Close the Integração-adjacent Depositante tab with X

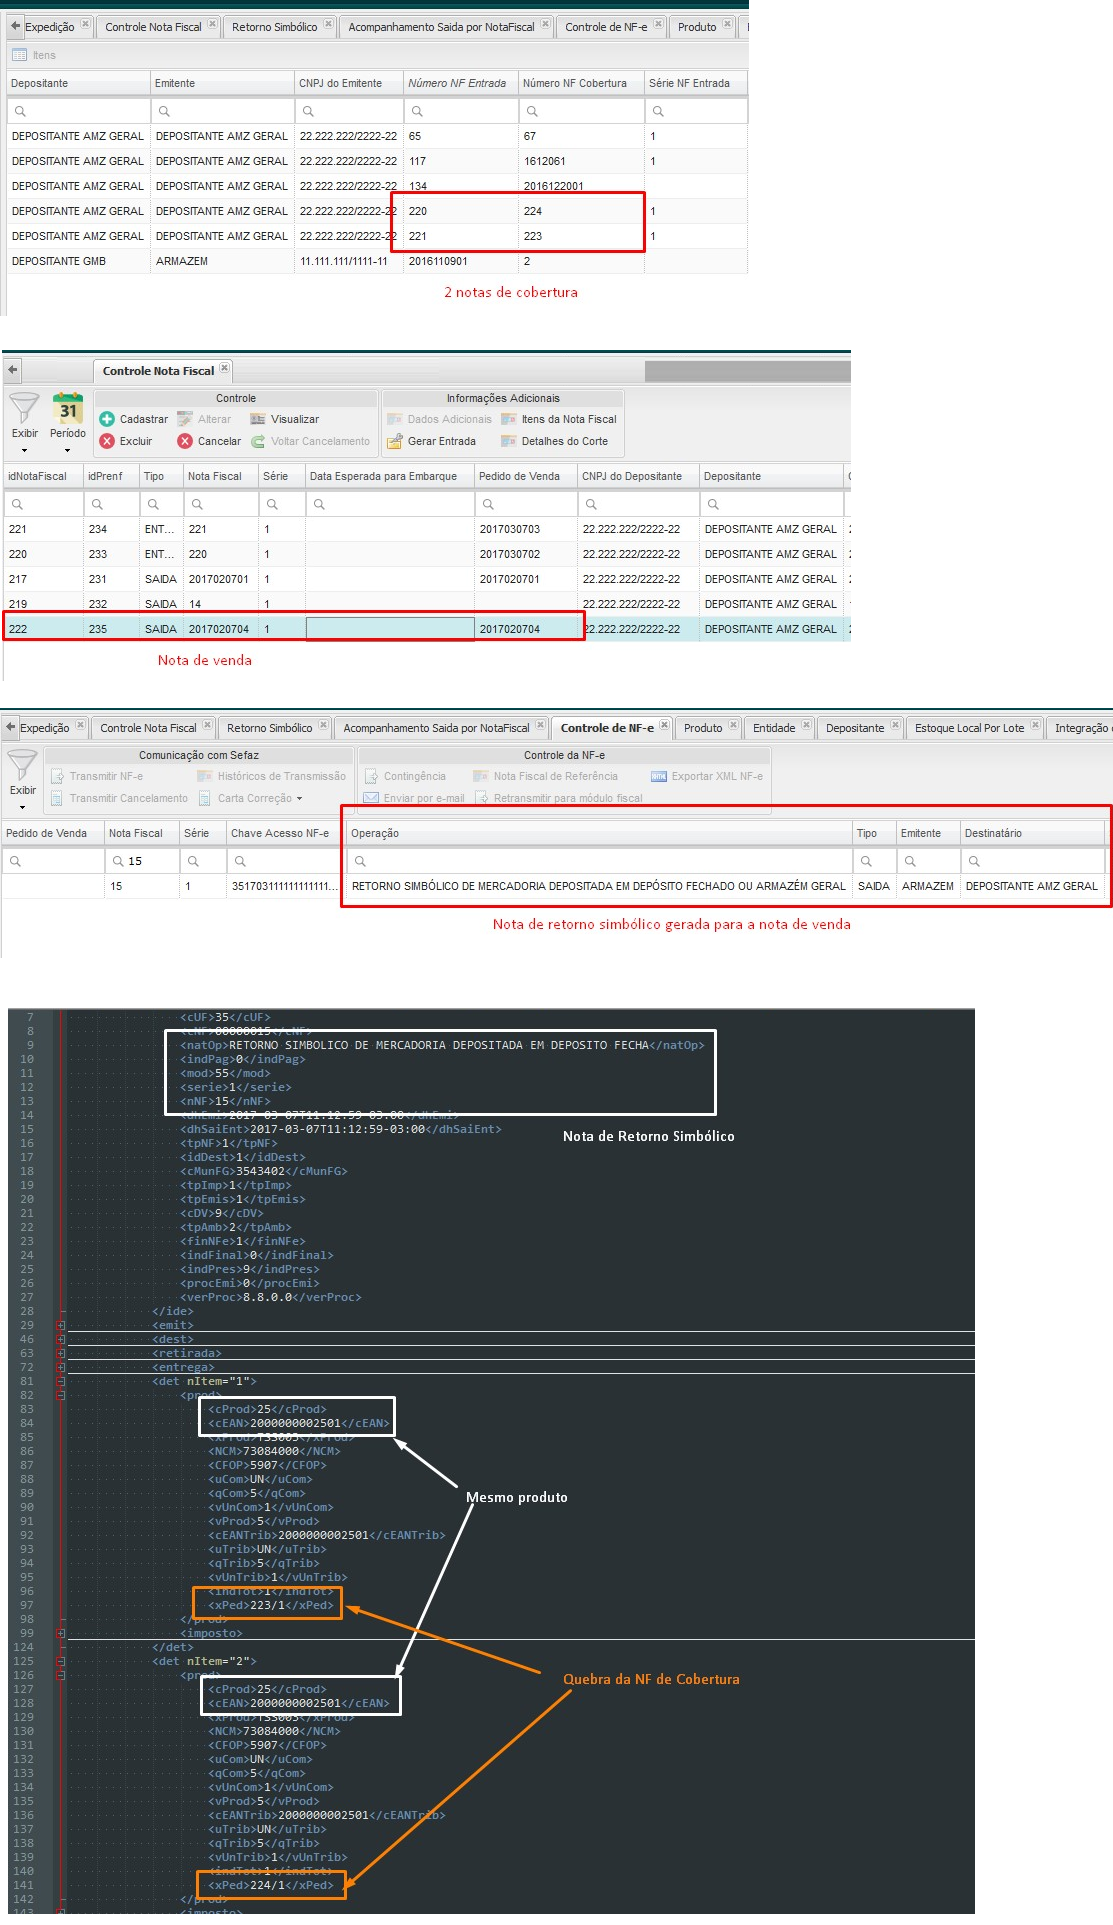coord(895,725)
